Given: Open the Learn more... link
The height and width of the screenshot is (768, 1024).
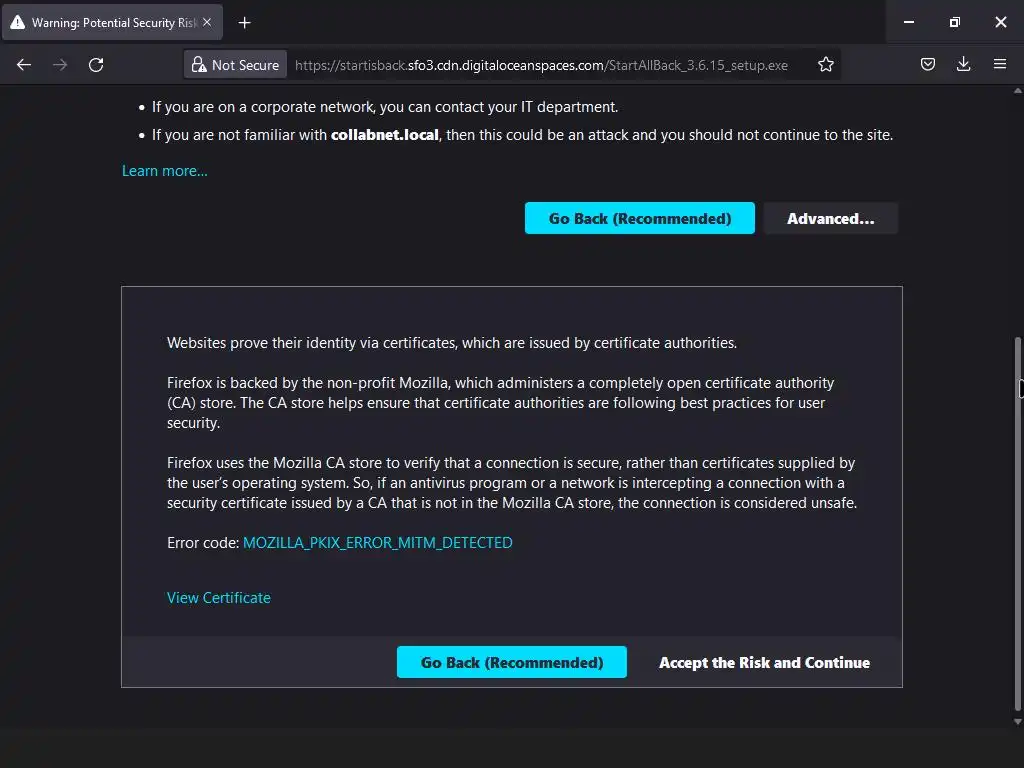Looking at the screenshot, I should pyautogui.click(x=165, y=171).
